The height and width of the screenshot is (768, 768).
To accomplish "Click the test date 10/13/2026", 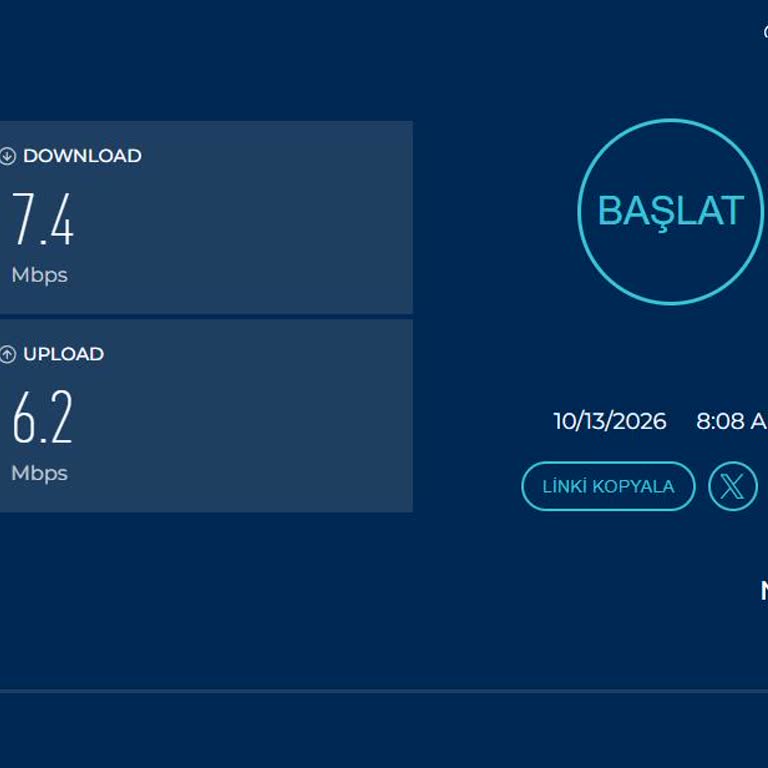I will (610, 421).
